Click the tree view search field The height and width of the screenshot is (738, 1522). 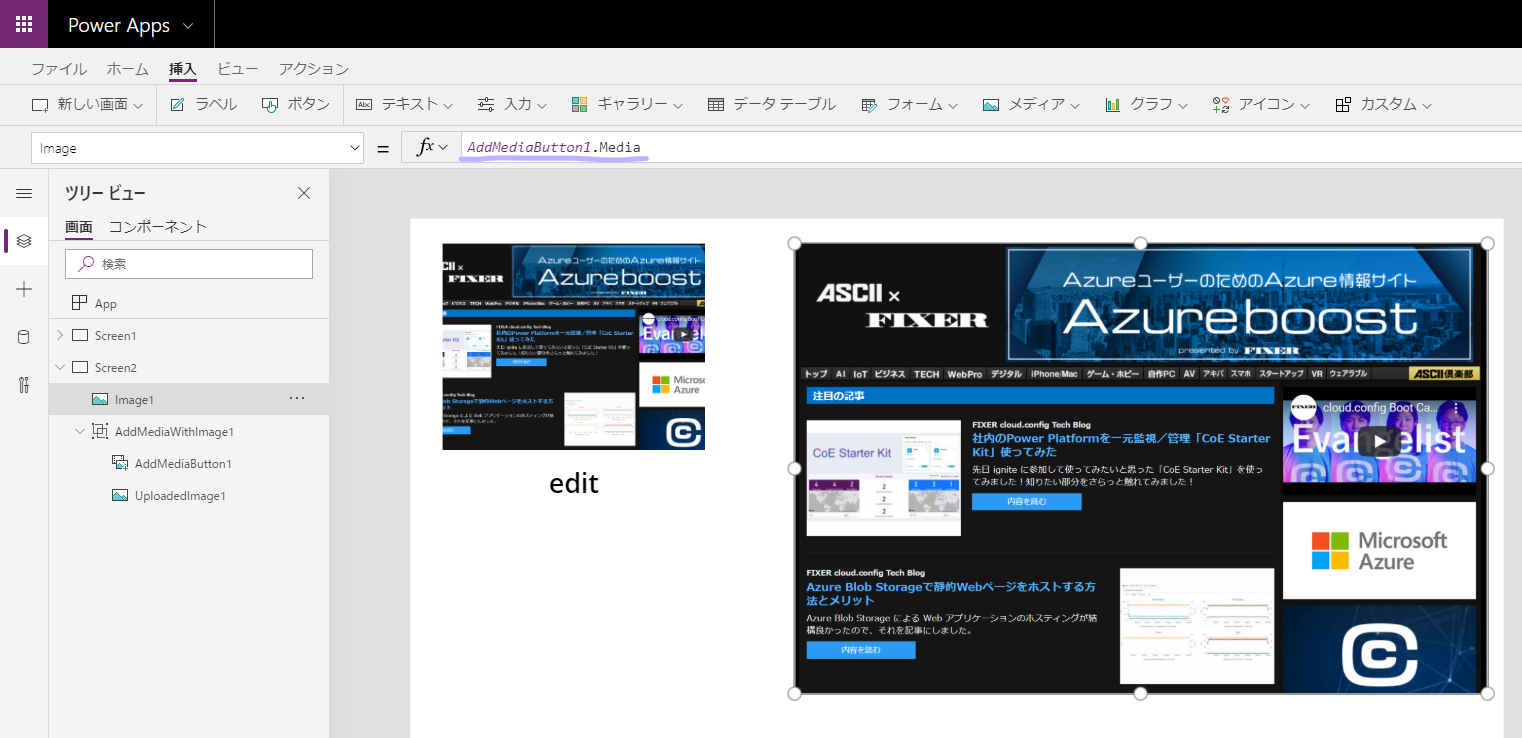(x=190, y=264)
